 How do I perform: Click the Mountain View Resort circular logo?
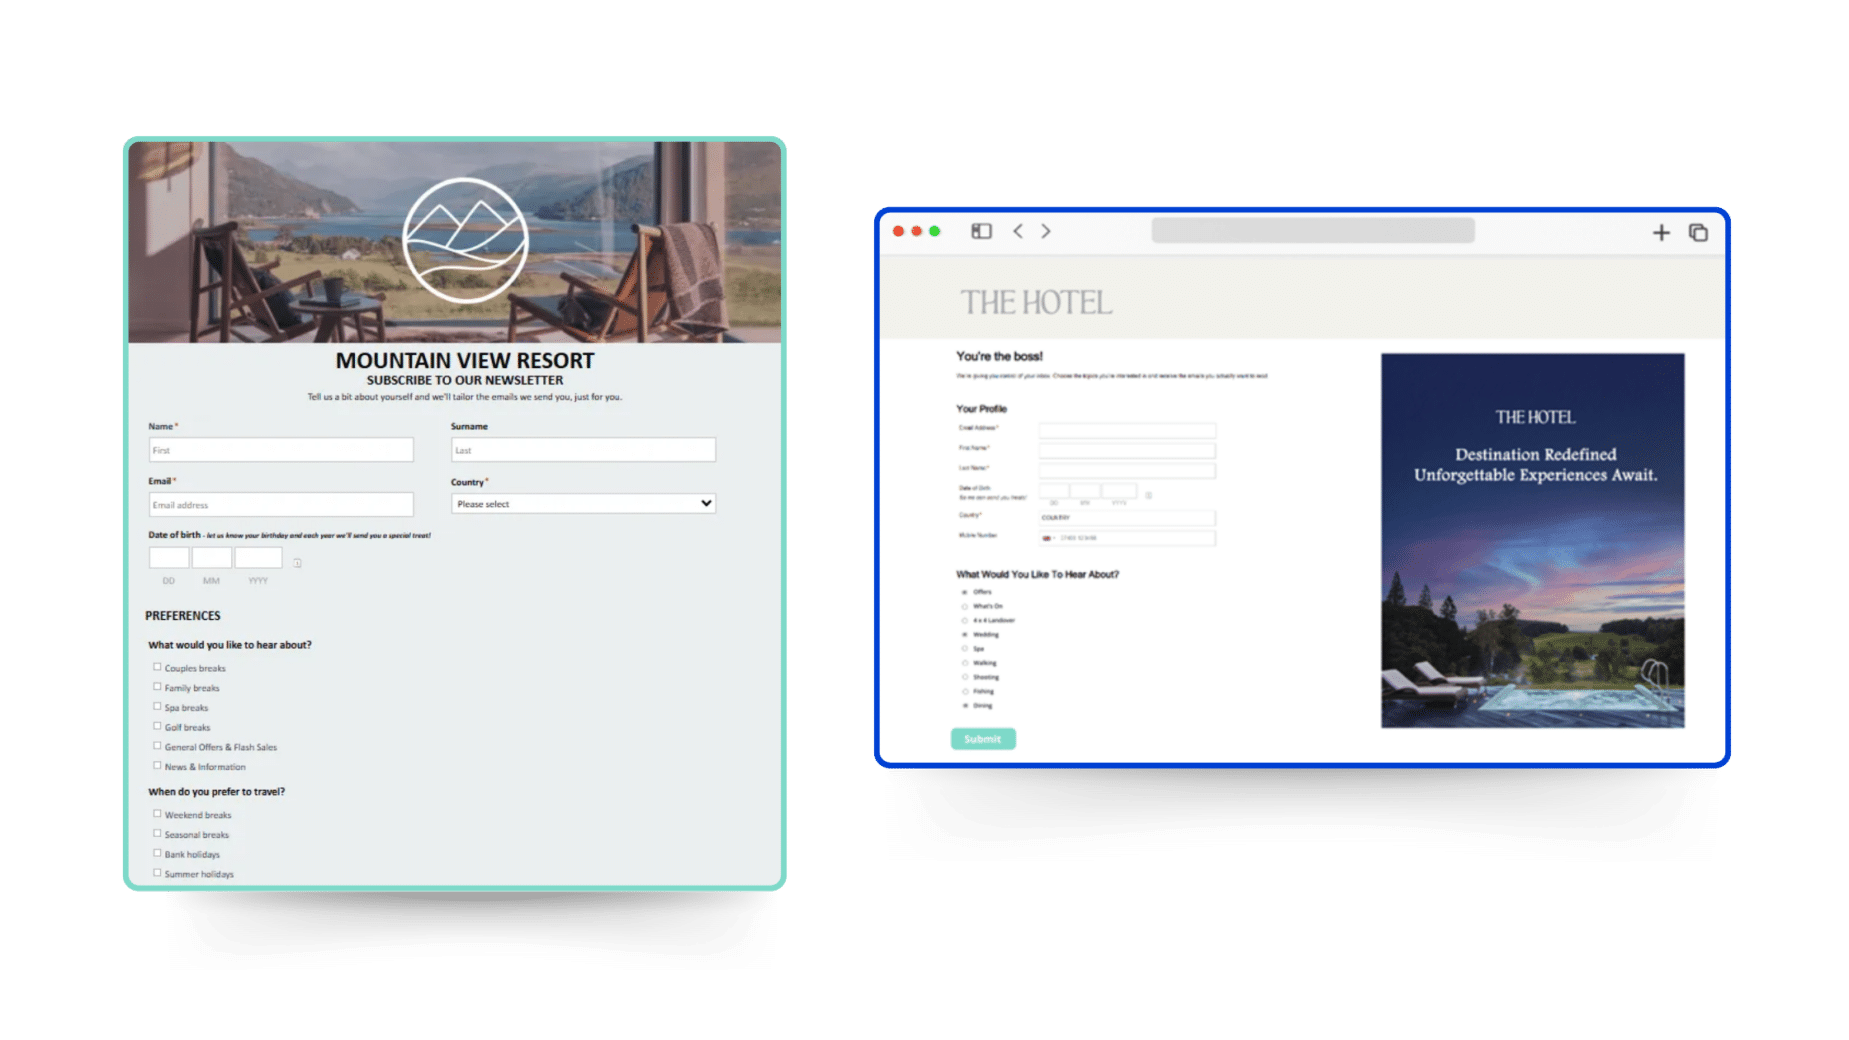point(465,240)
